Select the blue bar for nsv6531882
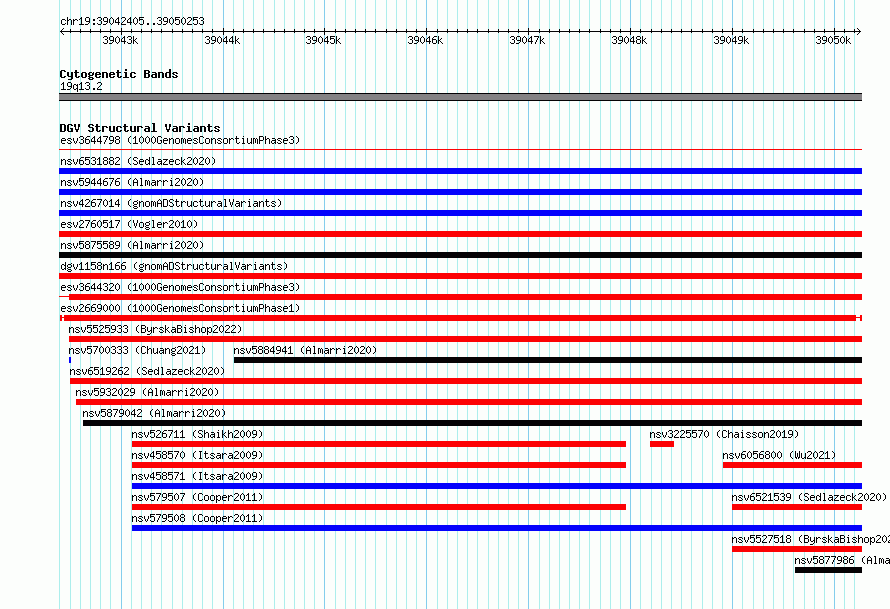This screenshot has height=609, width=890. (460, 171)
